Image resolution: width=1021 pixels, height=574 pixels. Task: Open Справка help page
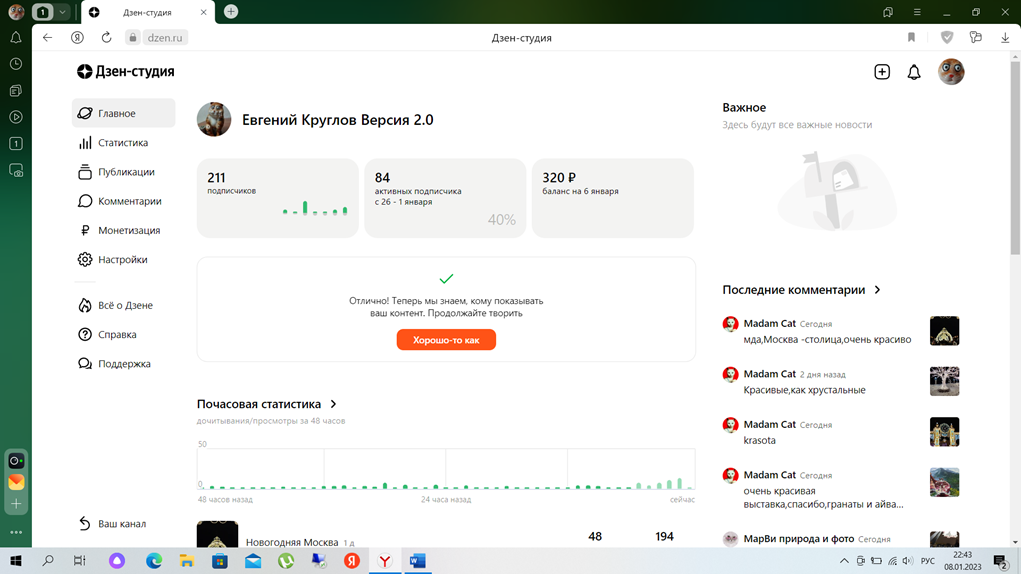click(107, 335)
